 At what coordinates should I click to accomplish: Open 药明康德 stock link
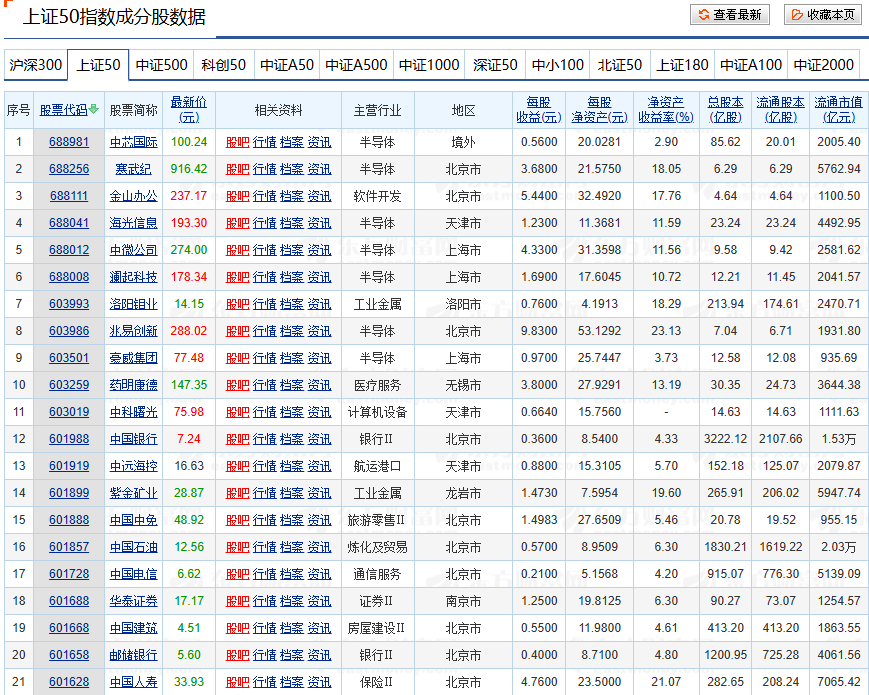[x=134, y=385]
